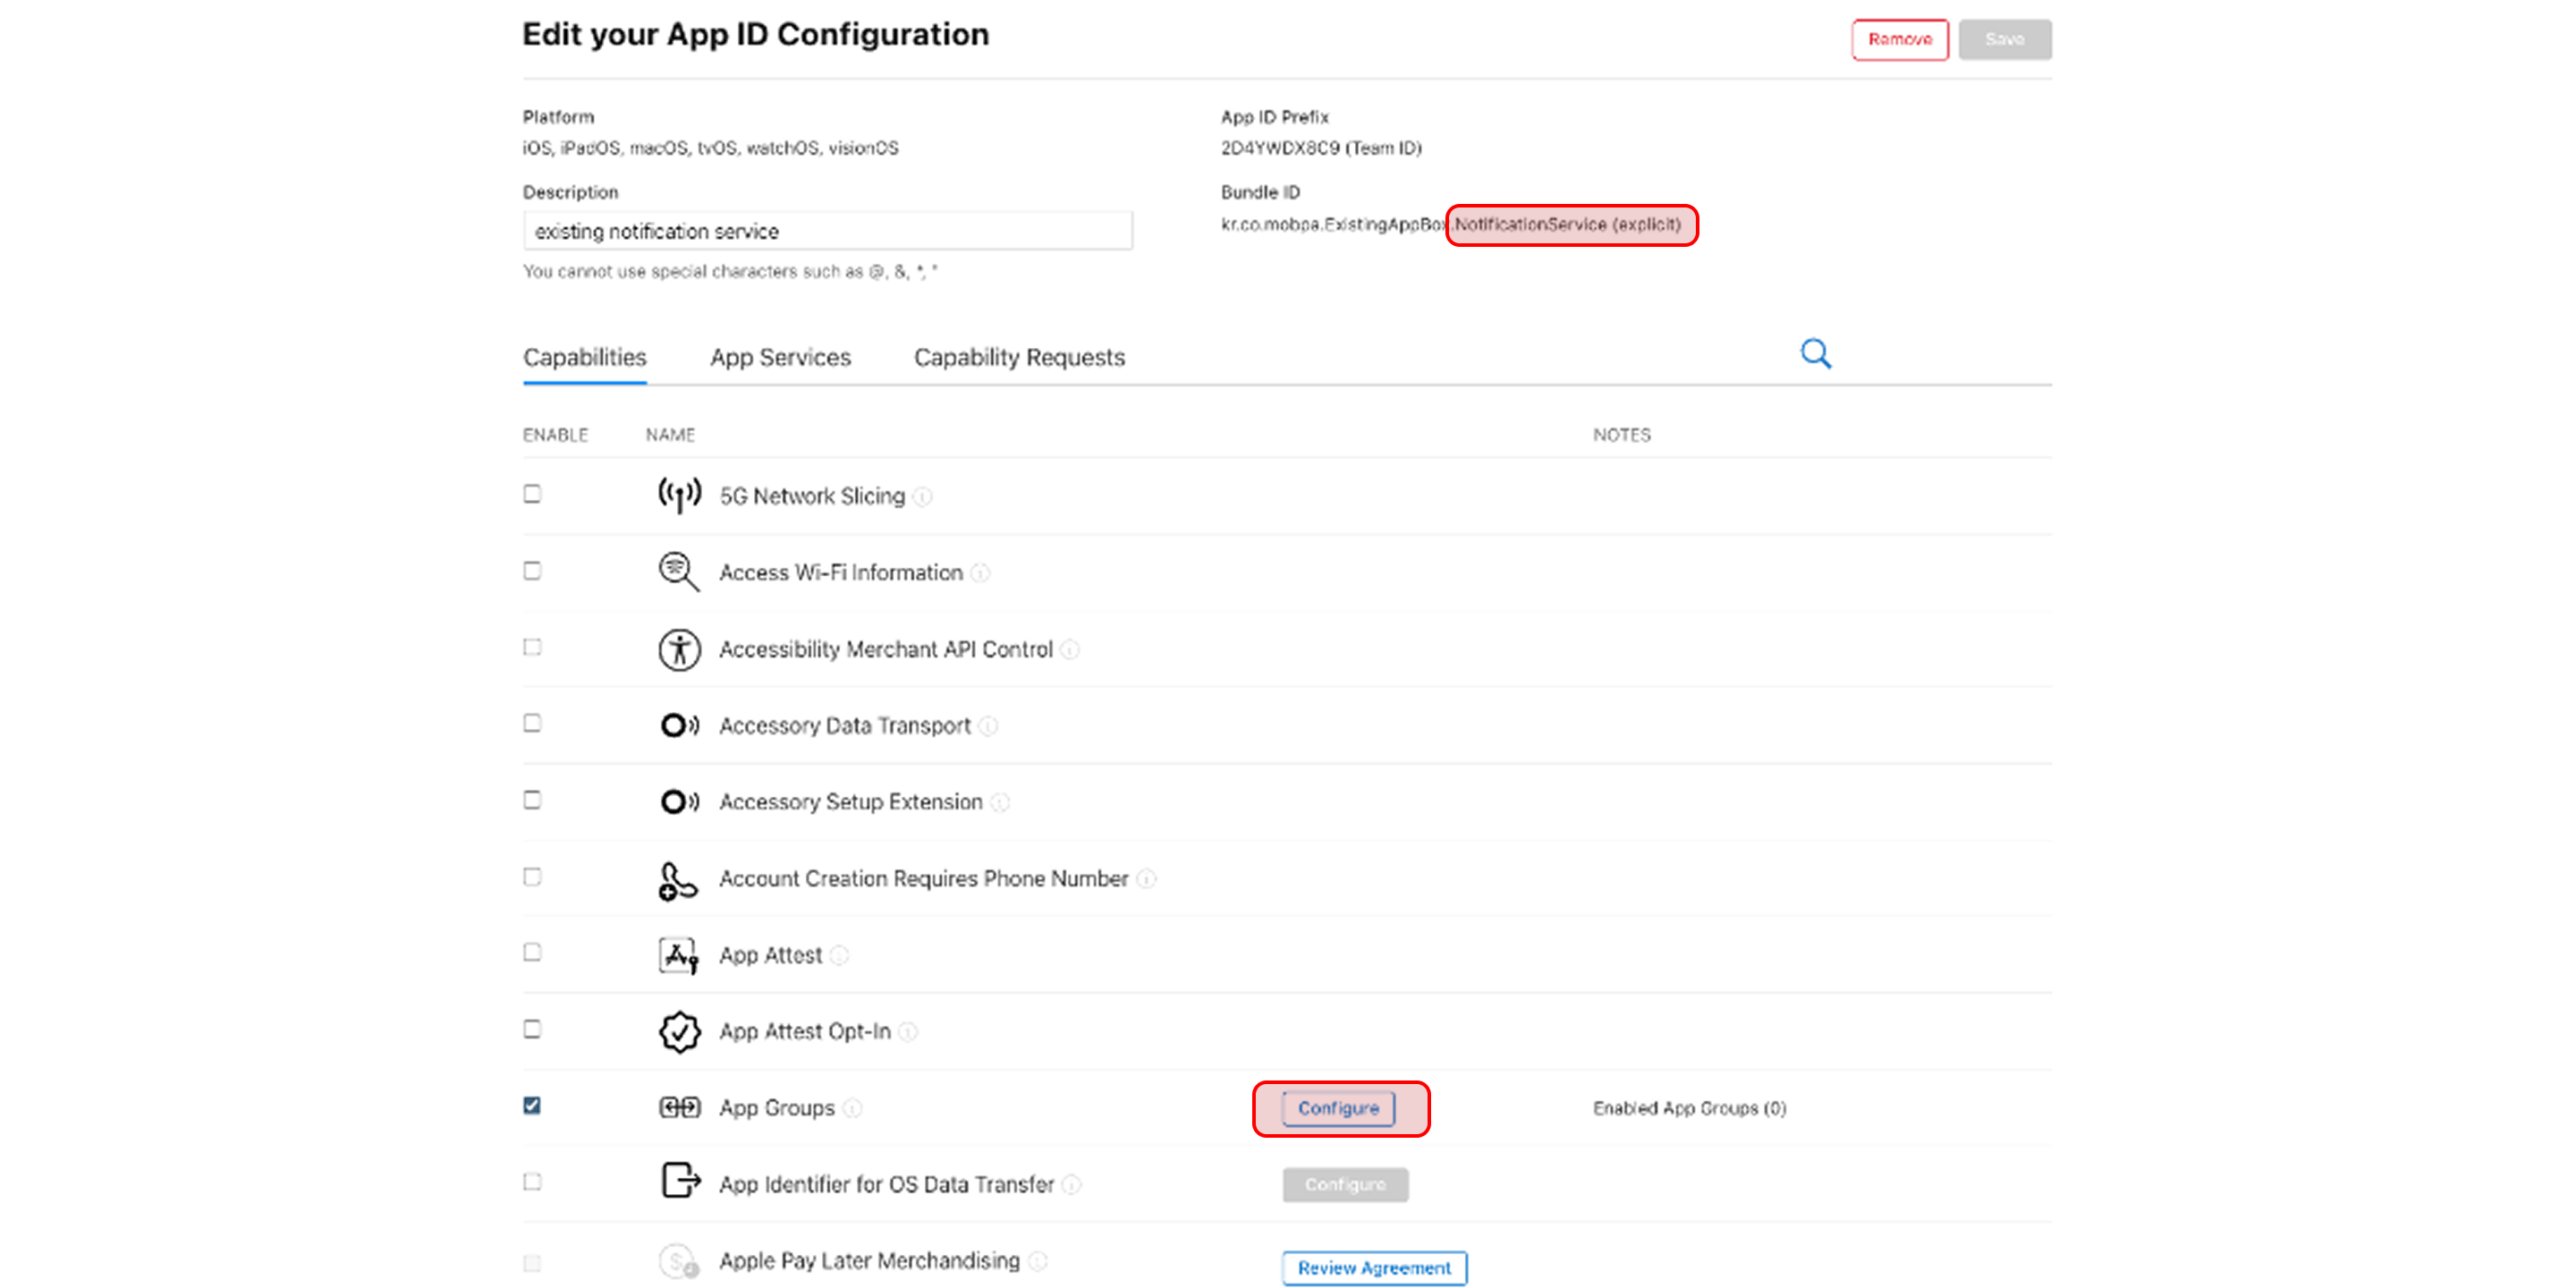Click the App ID Prefix value 2D4YWDX8C9
The height and width of the screenshot is (1288, 2576).
point(1320,148)
